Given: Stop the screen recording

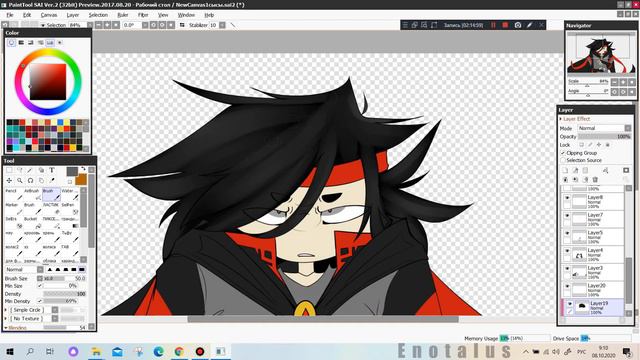Looking at the screenshot, I should (x=505, y=25).
